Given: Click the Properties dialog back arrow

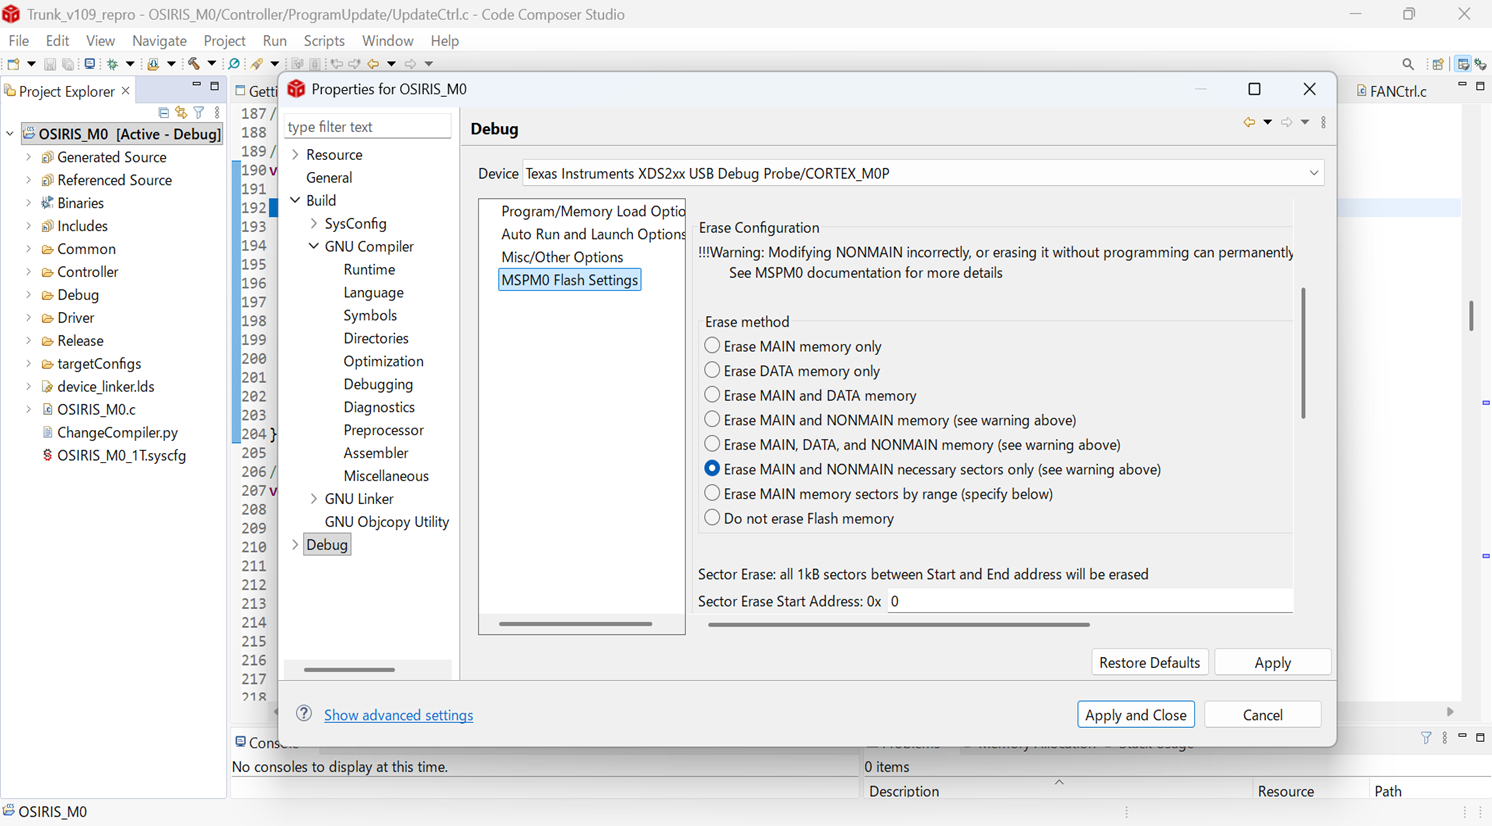Looking at the screenshot, I should click(x=1249, y=122).
